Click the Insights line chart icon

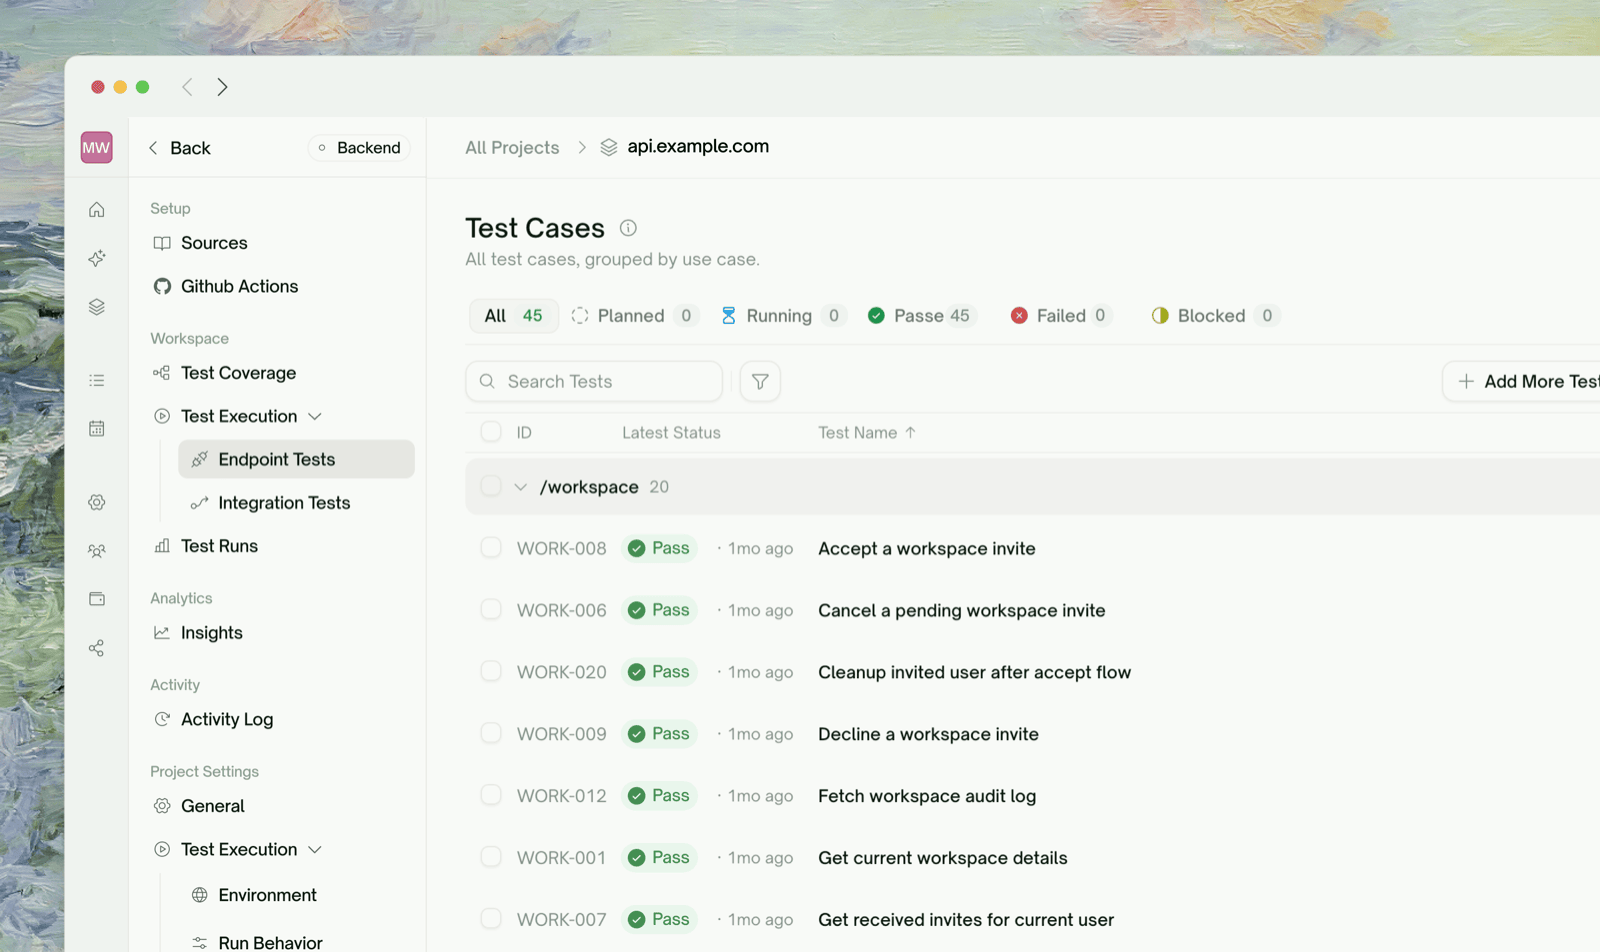point(162,633)
